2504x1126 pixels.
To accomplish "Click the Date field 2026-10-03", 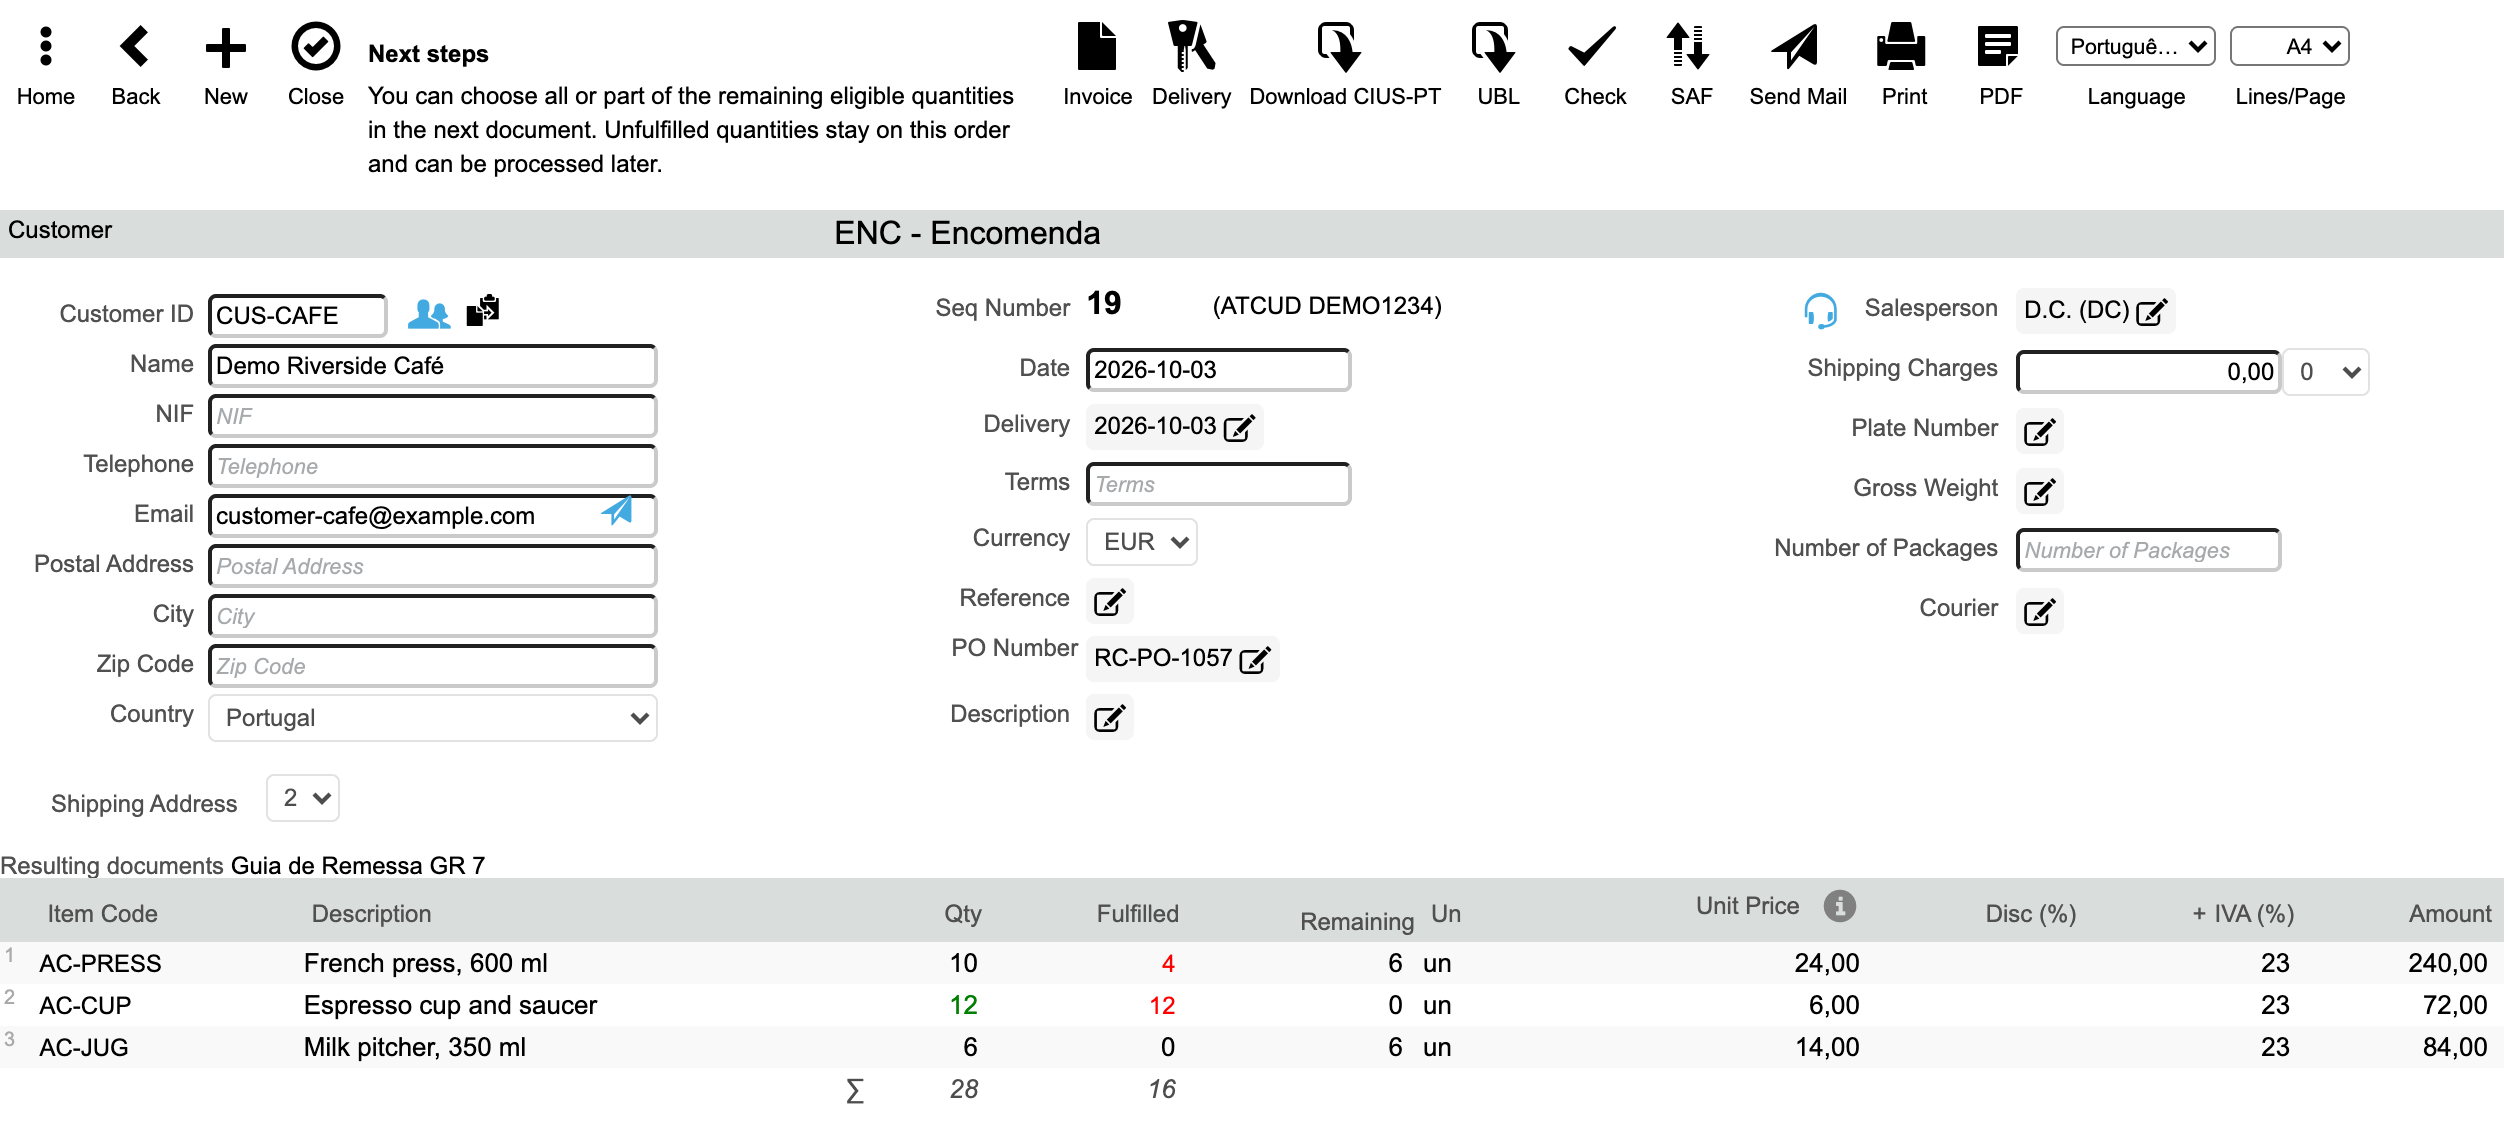I will click(x=1218, y=370).
